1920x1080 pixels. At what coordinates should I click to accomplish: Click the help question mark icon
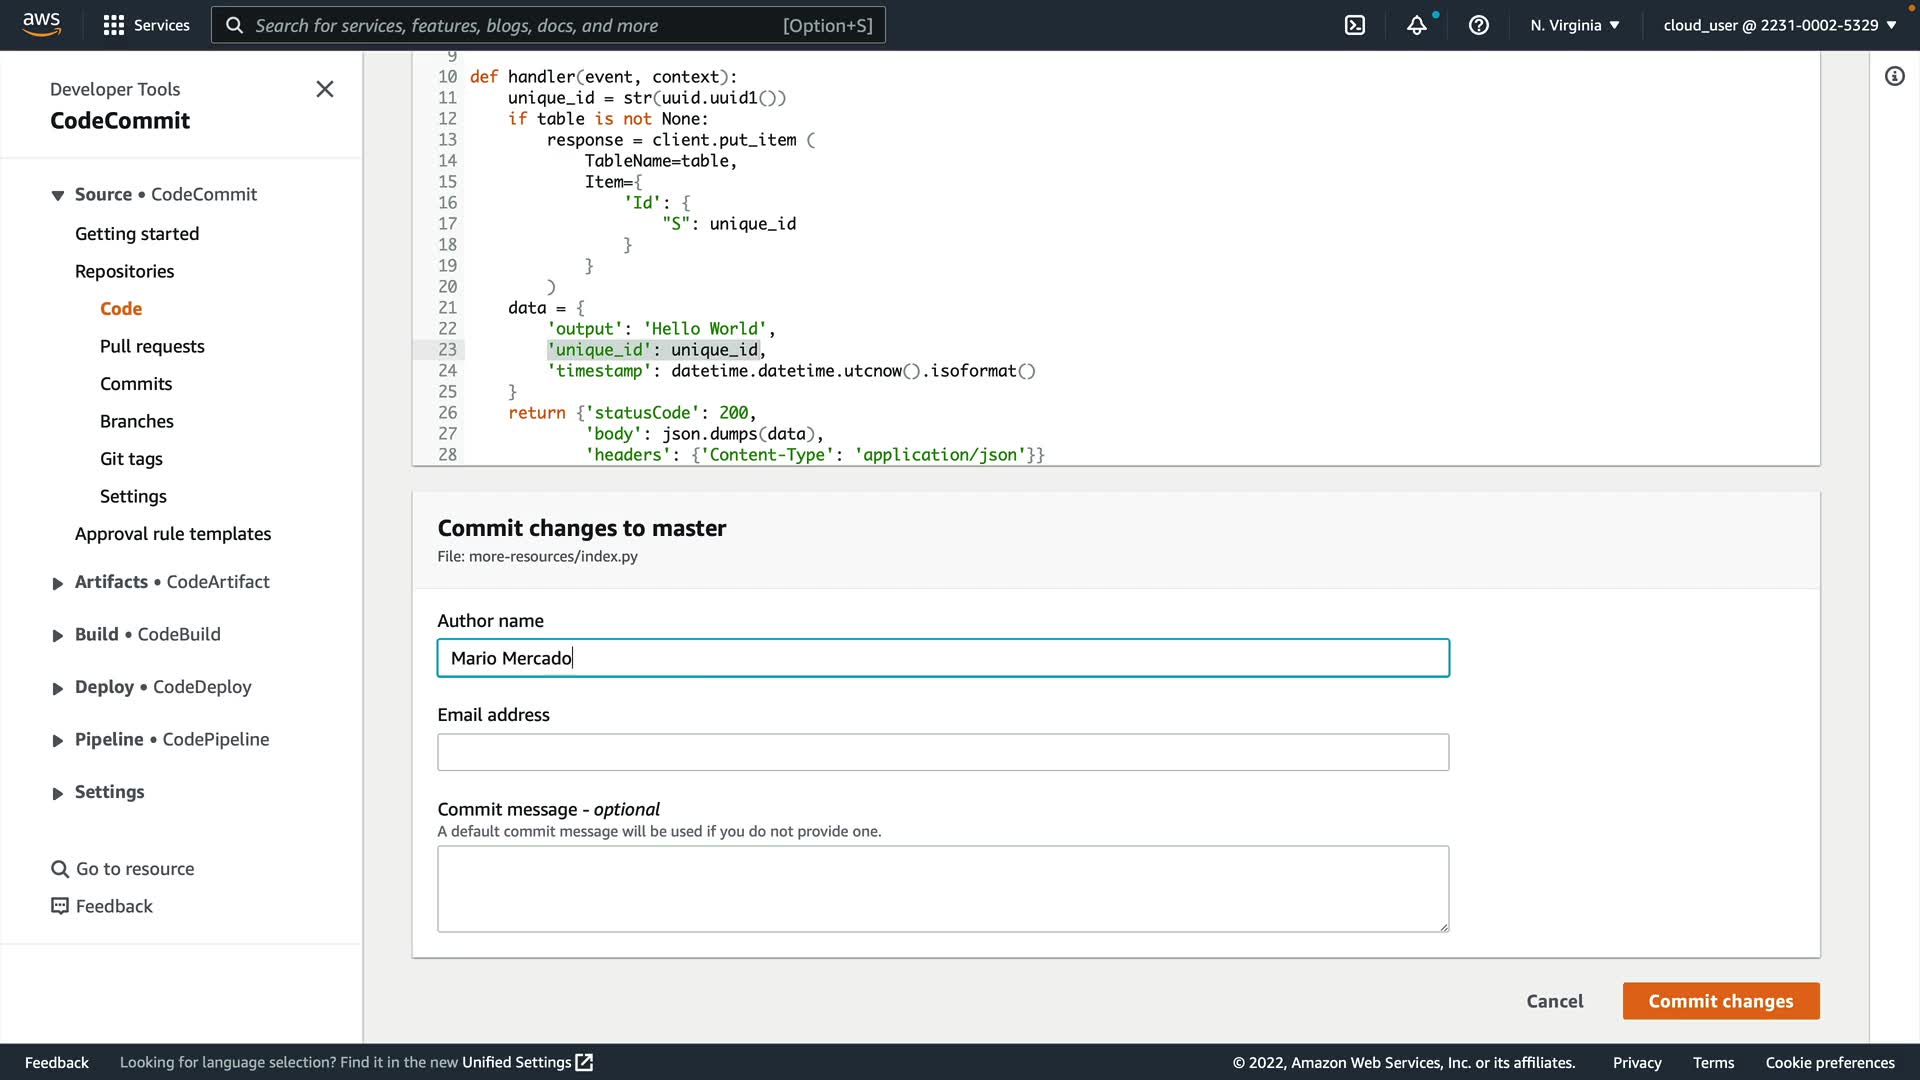1478,25
